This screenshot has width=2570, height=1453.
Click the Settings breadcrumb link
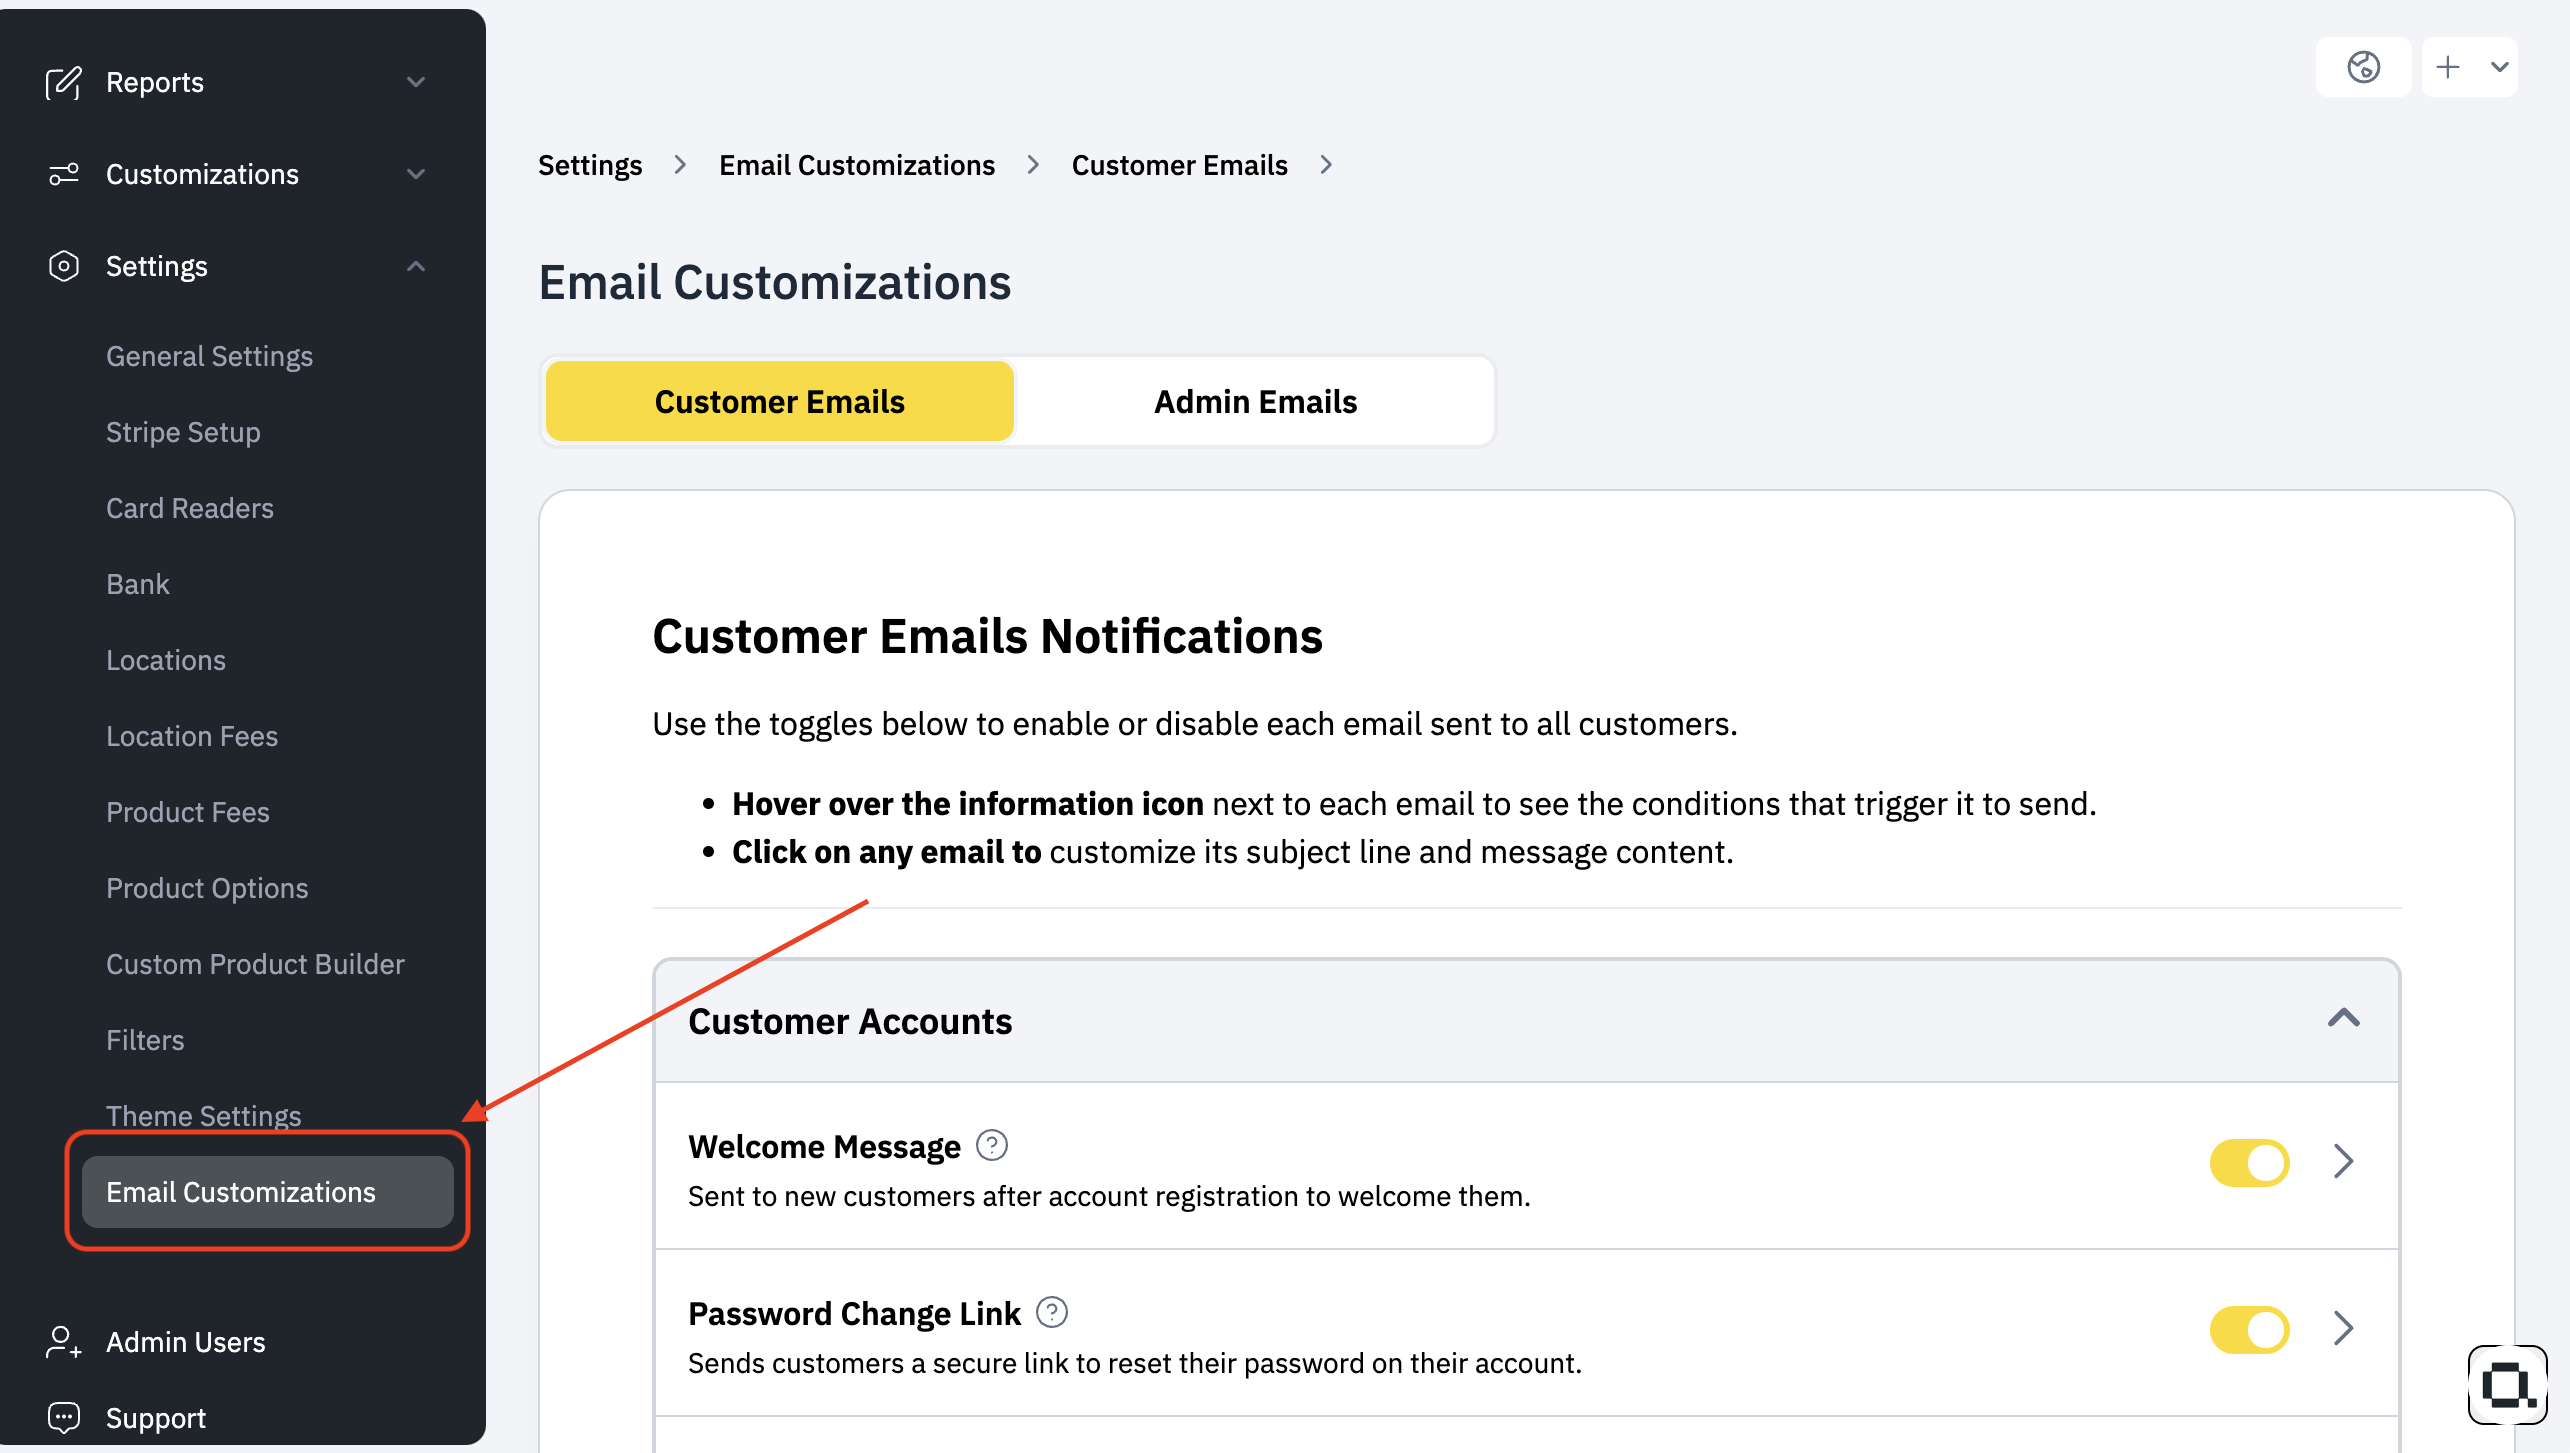pos(590,166)
